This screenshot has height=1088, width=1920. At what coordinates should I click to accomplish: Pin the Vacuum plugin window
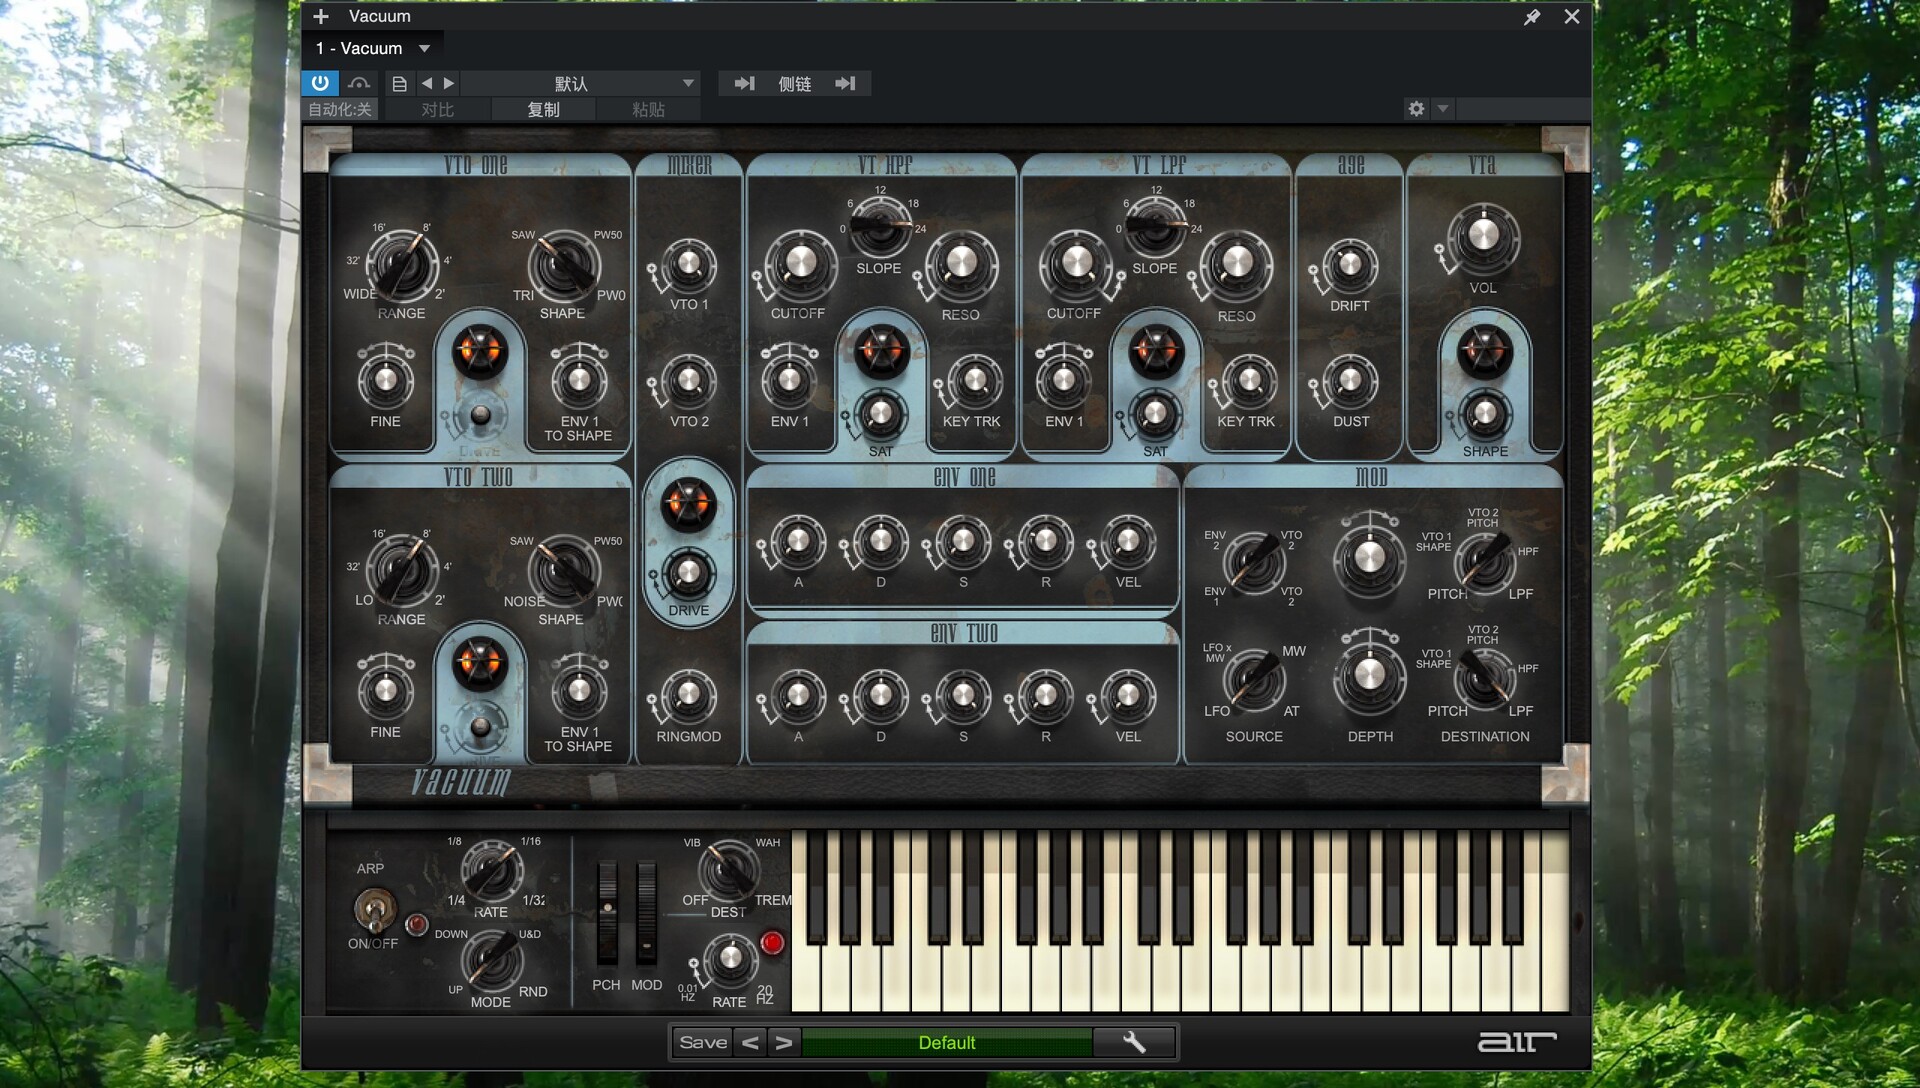click(x=1532, y=17)
